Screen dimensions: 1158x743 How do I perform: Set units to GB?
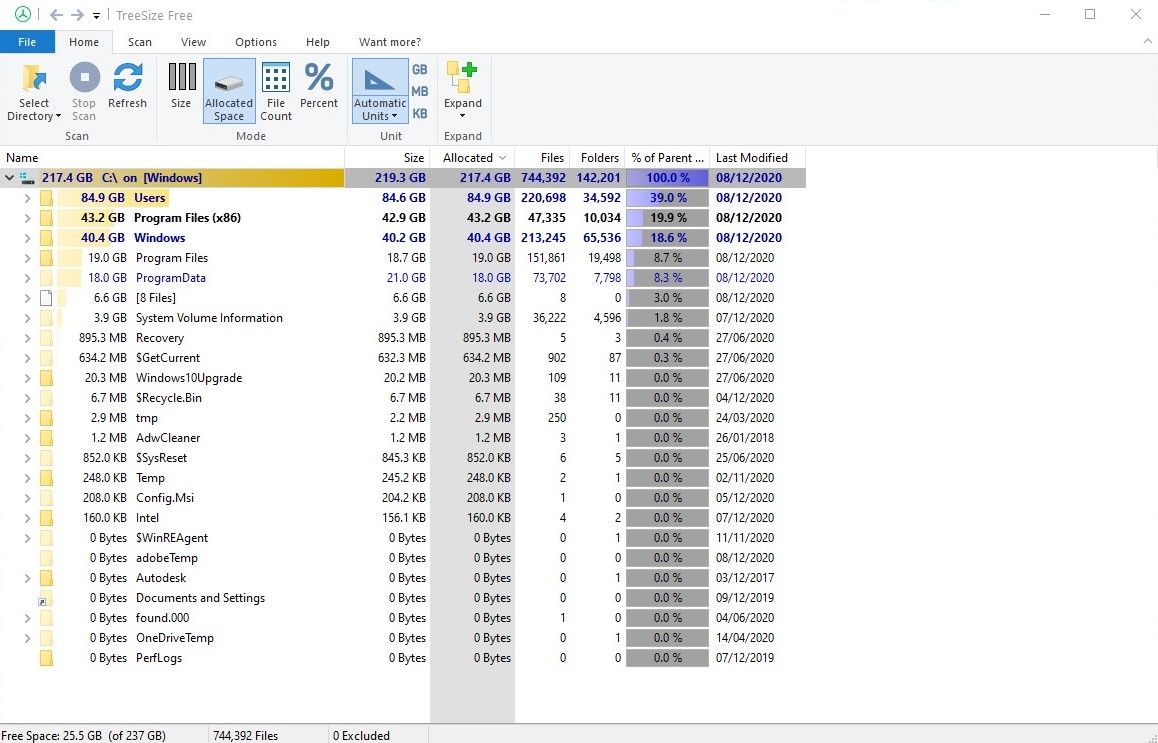(x=419, y=69)
